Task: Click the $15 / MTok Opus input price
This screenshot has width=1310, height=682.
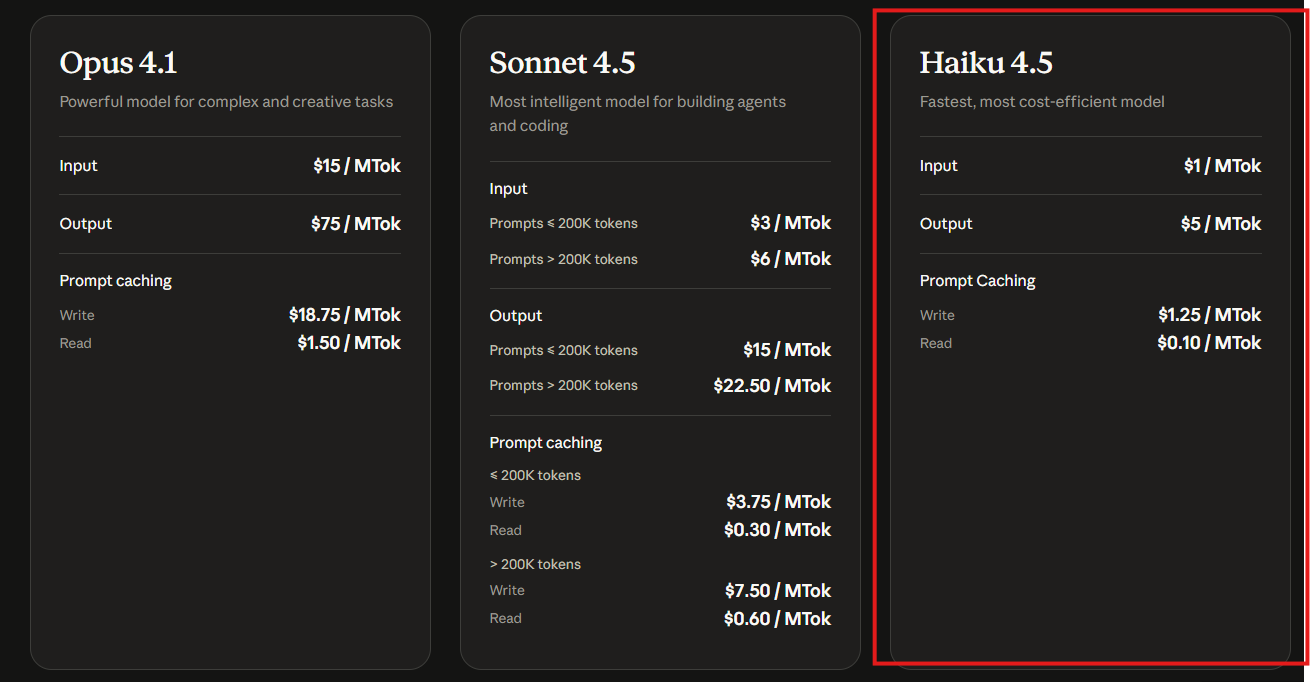Action: [356, 166]
